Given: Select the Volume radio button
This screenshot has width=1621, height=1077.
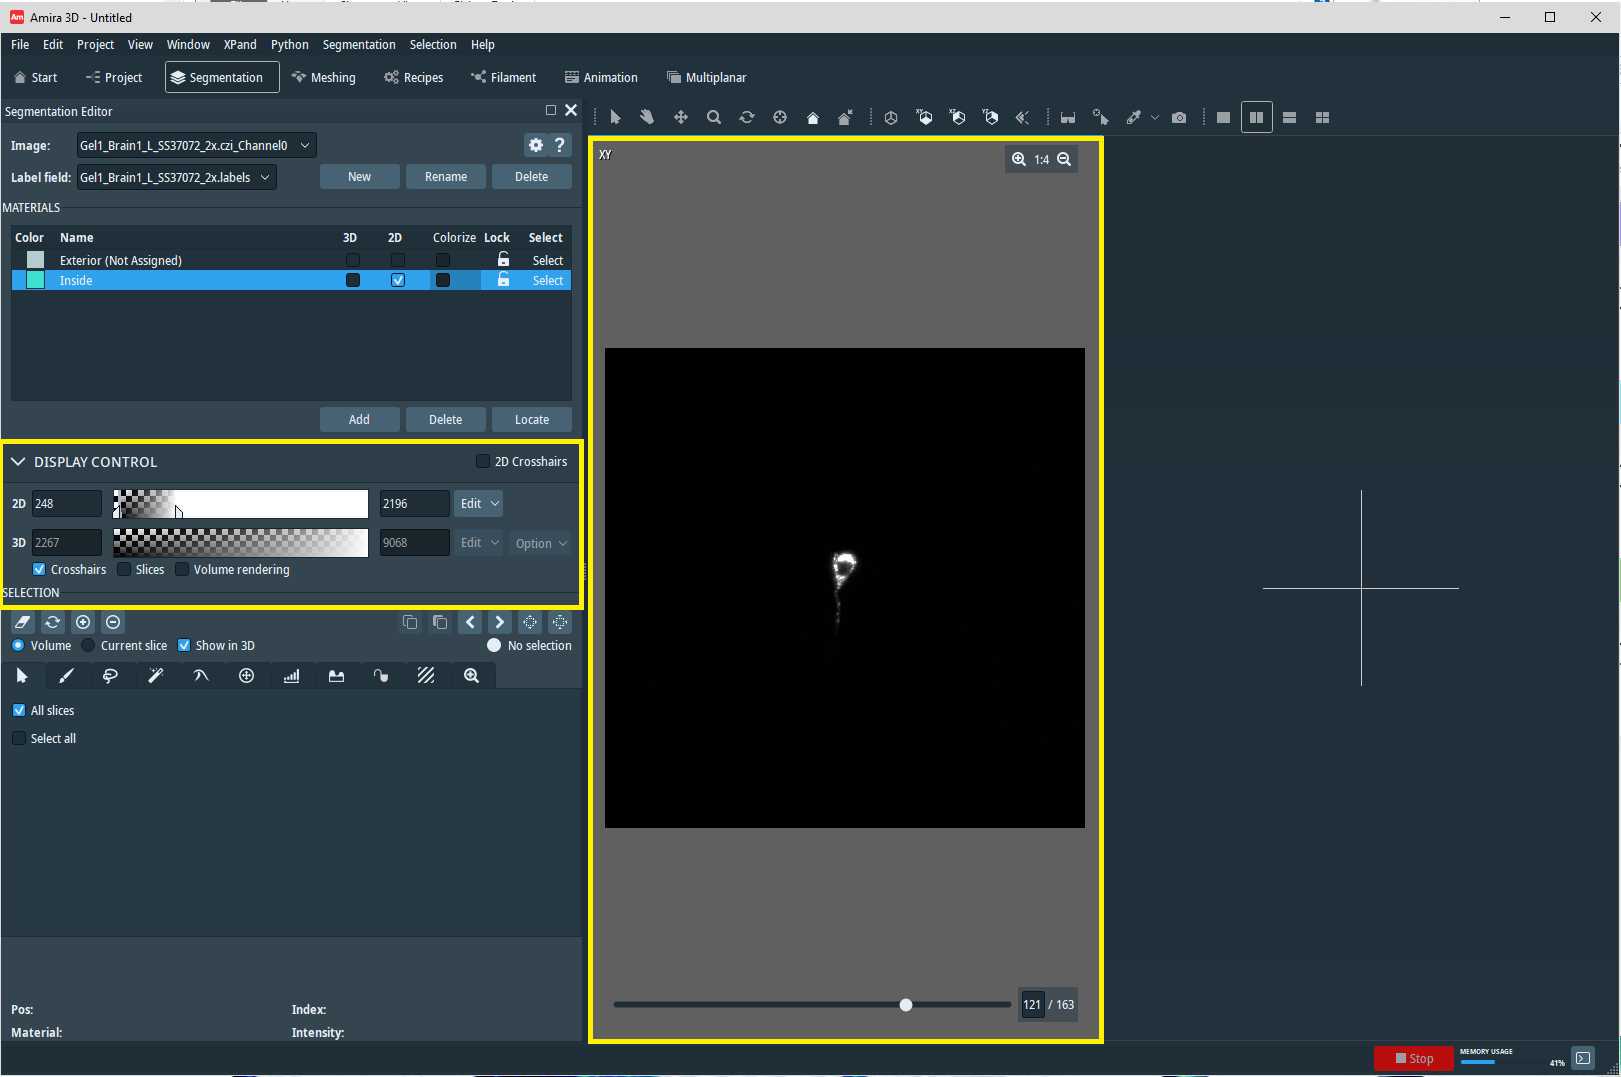Looking at the screenshot, I should point(18,645).
